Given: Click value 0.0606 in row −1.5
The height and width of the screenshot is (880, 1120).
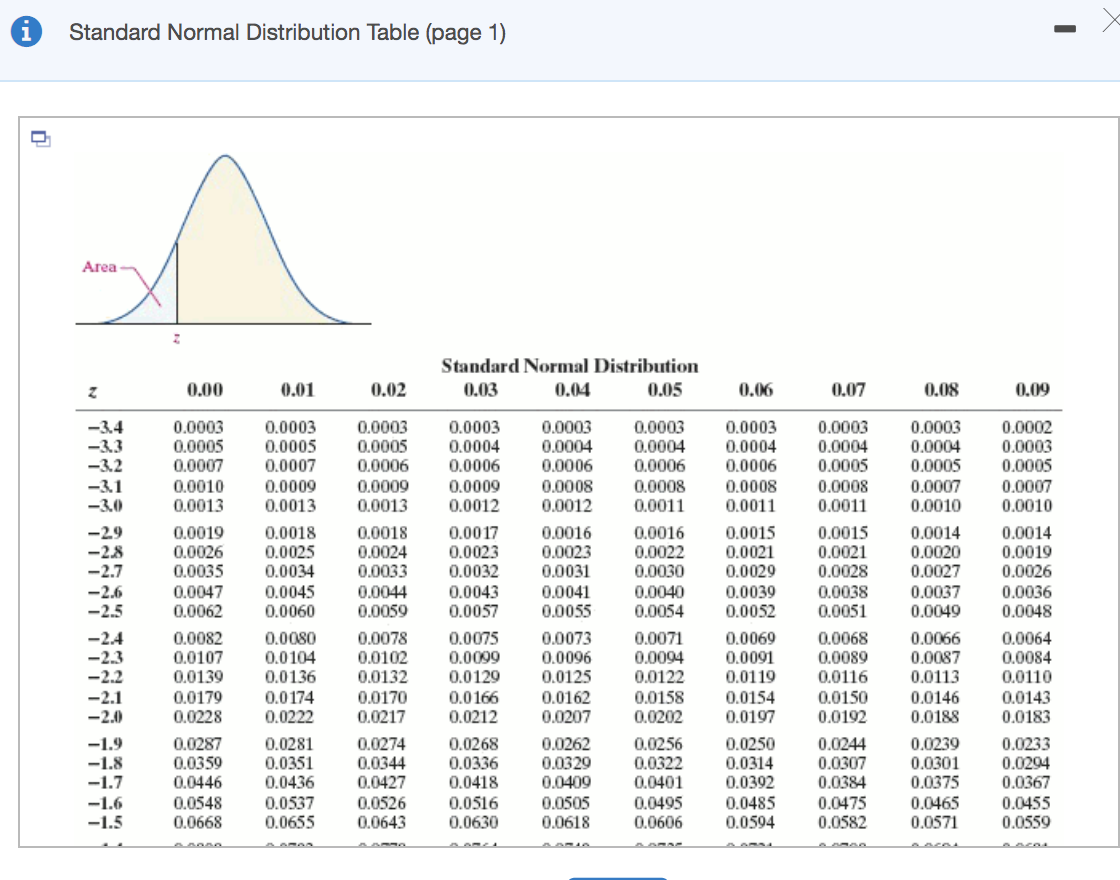Looking at the screenshot, I should 659,822.
